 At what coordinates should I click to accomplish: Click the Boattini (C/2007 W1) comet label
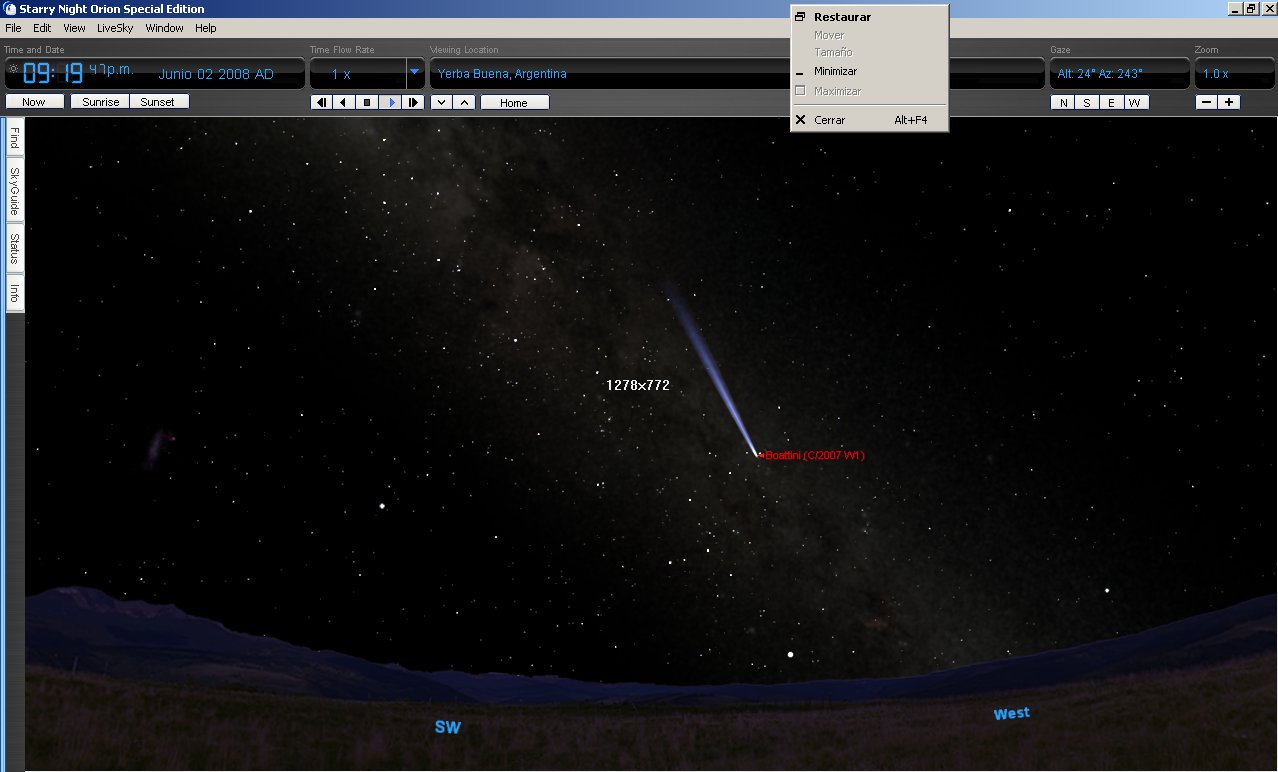tap(815, 456)
